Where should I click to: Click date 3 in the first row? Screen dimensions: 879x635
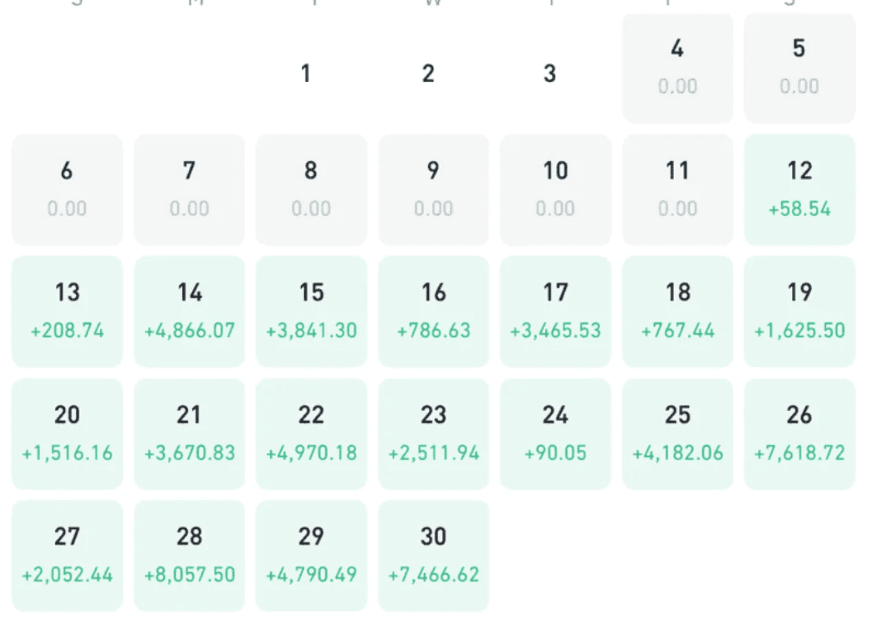coord(550,73)
